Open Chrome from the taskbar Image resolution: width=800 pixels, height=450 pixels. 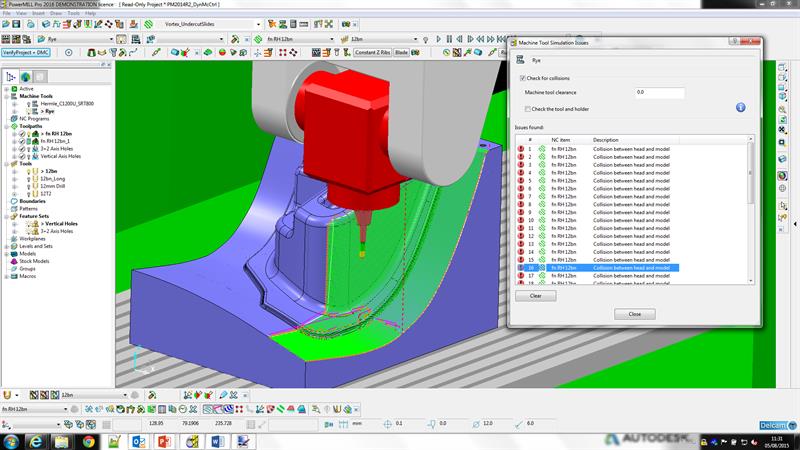pos(88,441)
